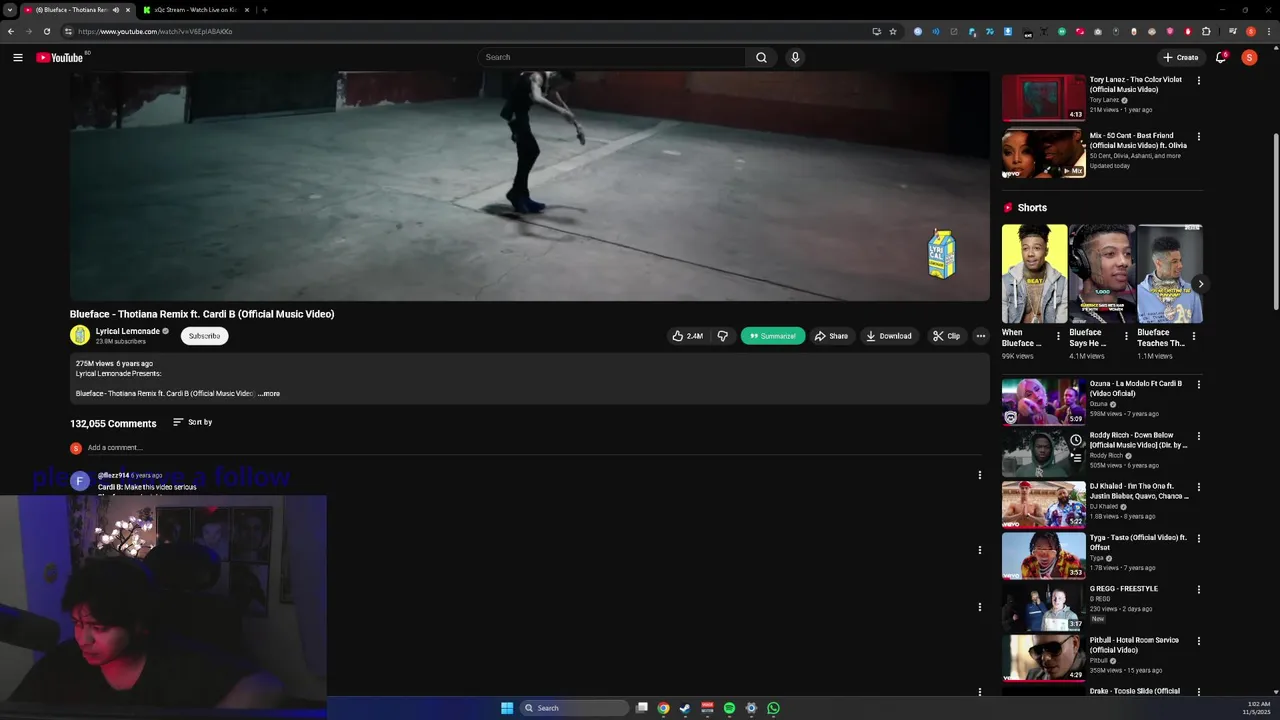Screen dimensions: 1280x720
Task: Open the 'When Blueface' short thumbnail
Action: [1034, 274]
